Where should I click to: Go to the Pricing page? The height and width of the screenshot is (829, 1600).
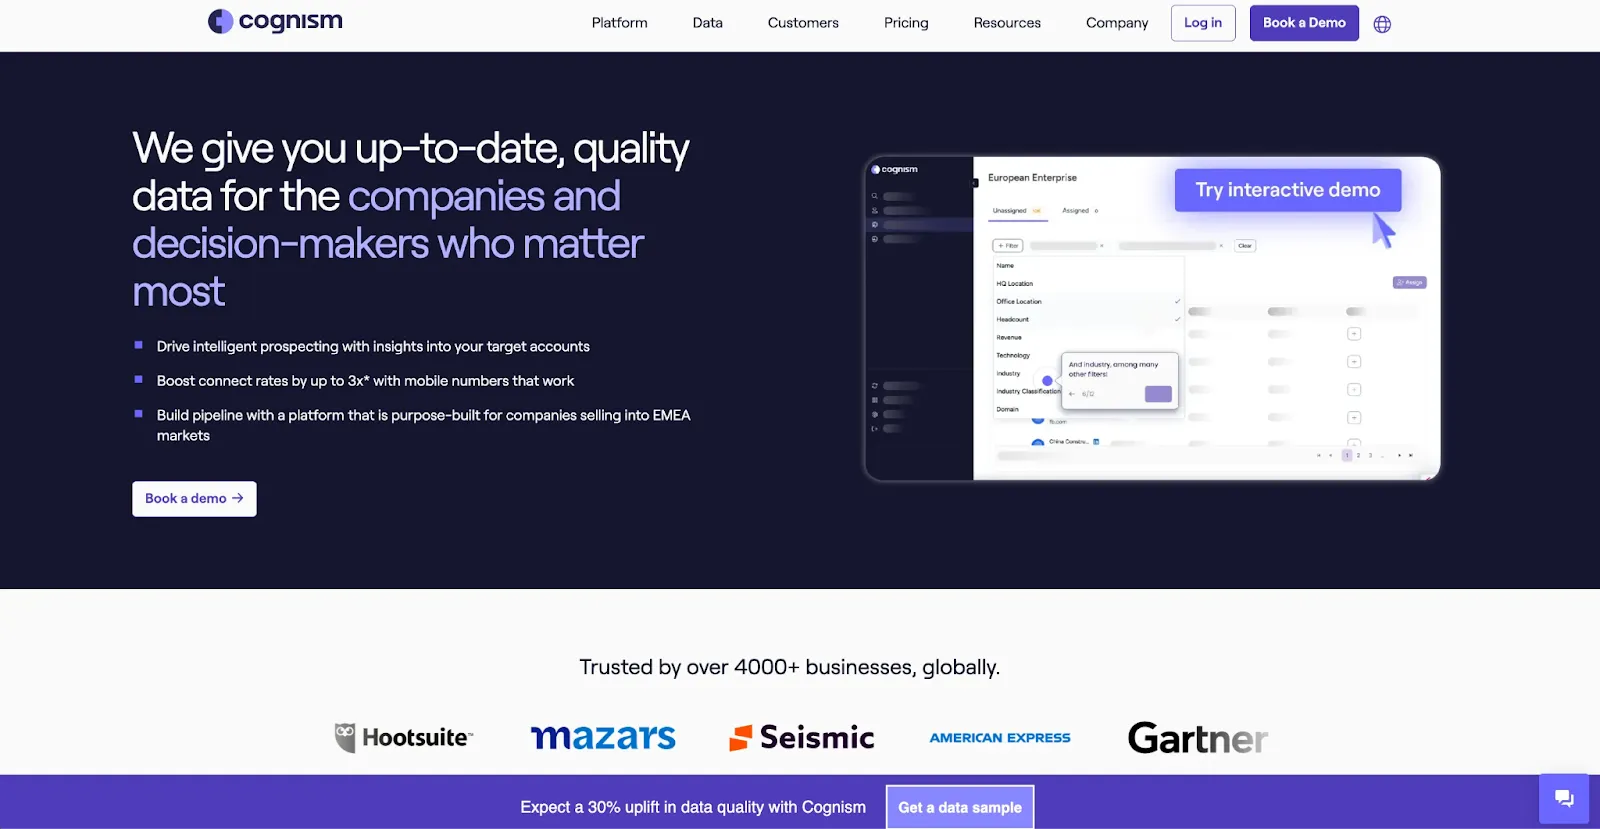point(906,23)
